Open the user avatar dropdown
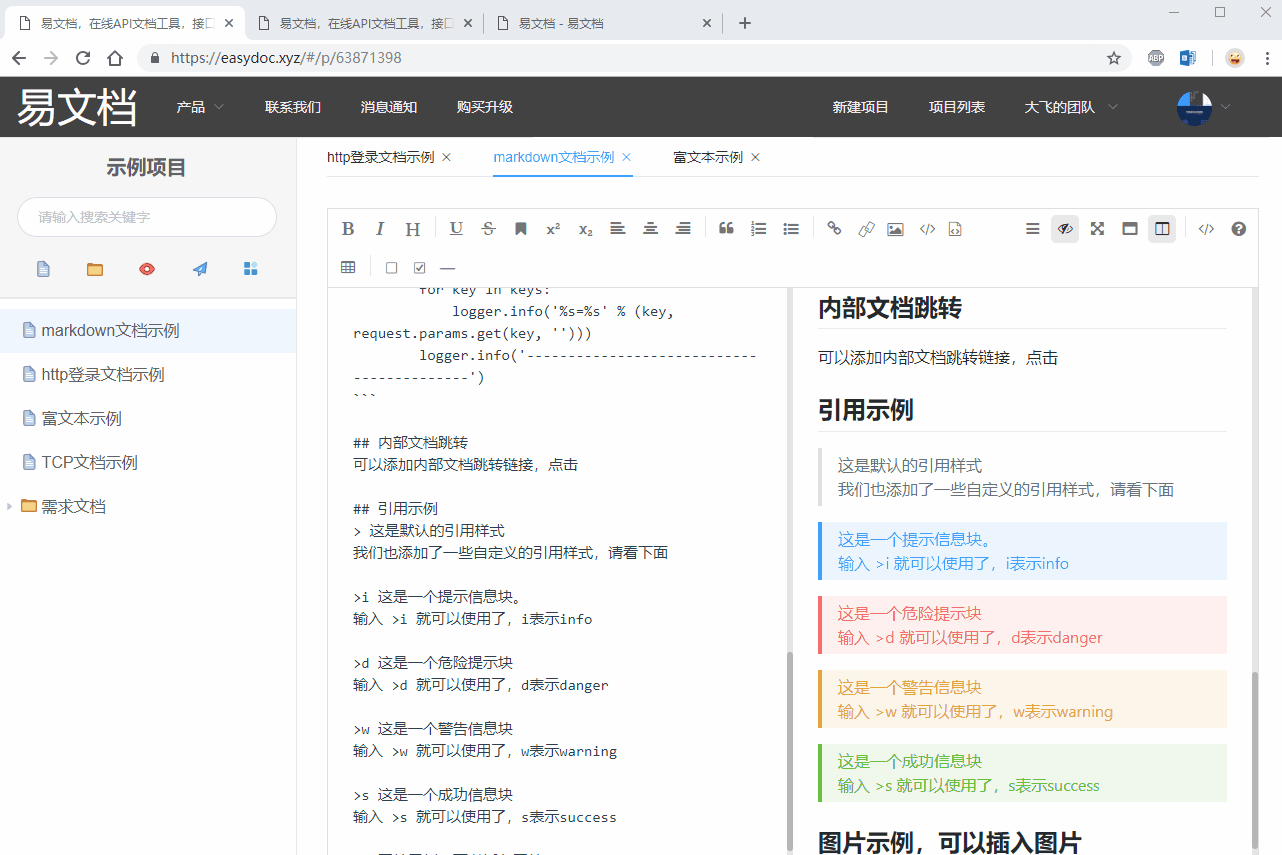 click(x=1203, y=107)
